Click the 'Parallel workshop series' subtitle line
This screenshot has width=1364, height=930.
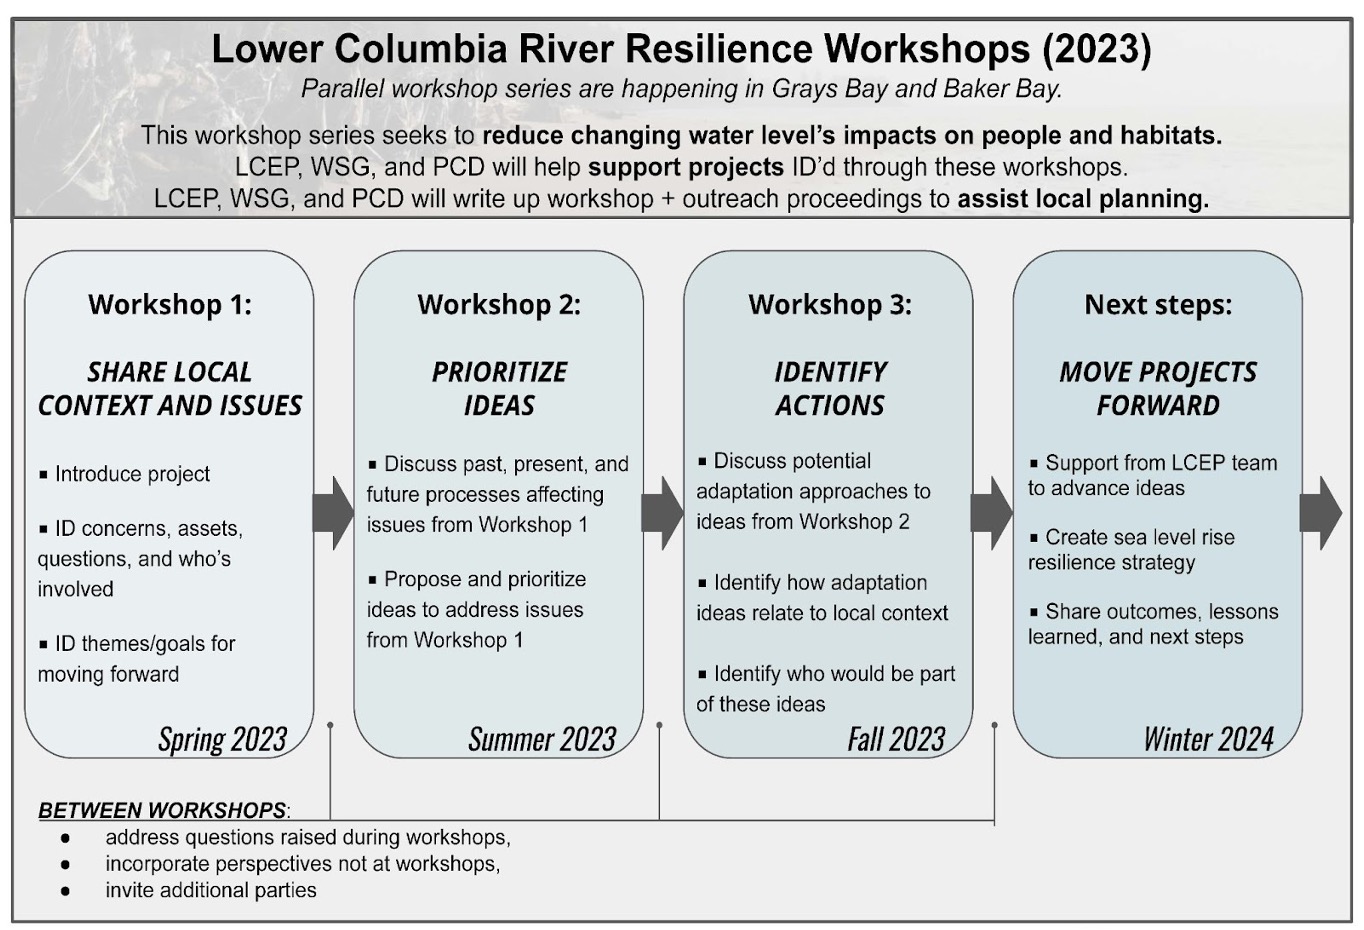[681, 89]
